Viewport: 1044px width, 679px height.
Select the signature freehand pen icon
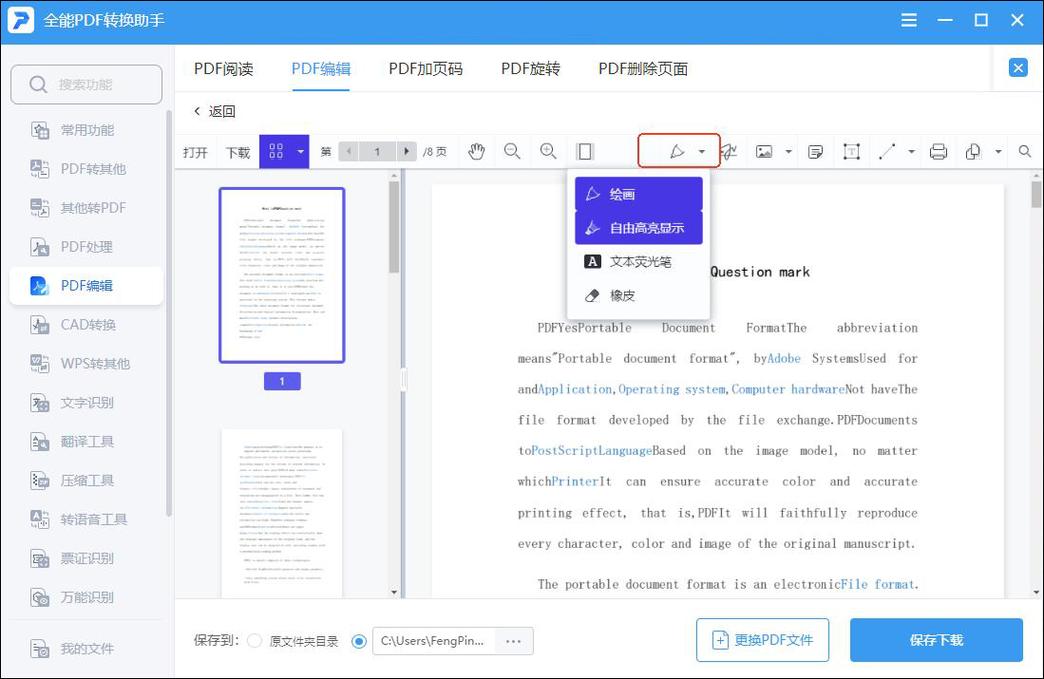click(728, 151)
